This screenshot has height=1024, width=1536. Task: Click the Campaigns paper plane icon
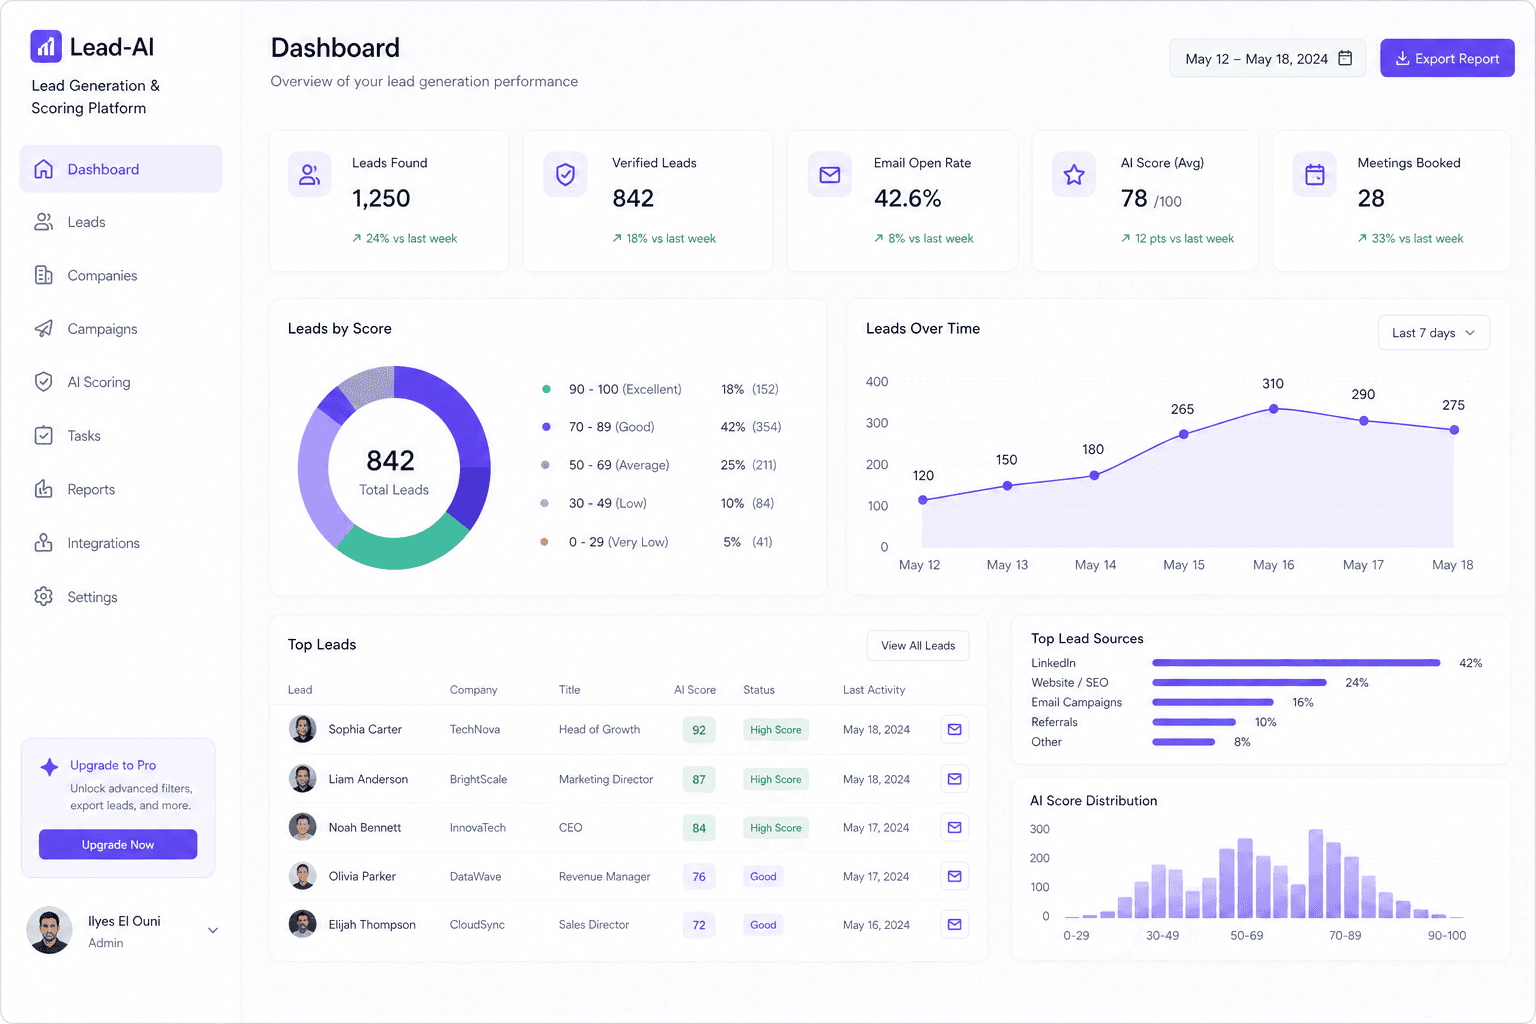tap(43, 329)
